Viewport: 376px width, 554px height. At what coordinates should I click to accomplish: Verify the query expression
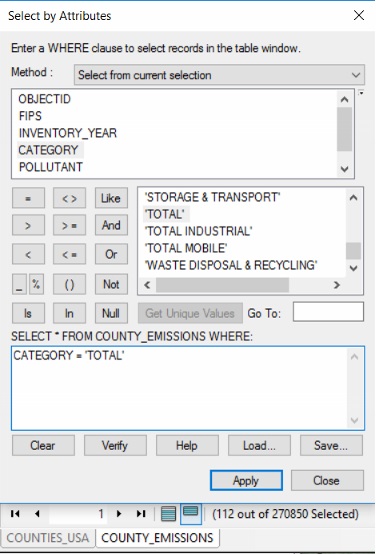[115, 446]
